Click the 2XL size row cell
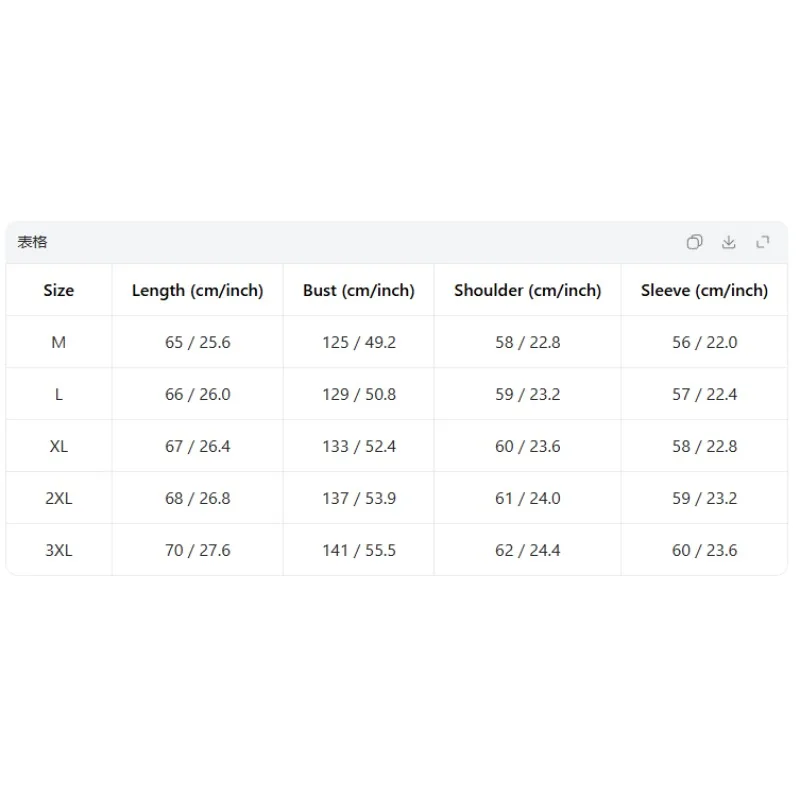This screenshot has height=800, width=800. coord(59,498)
